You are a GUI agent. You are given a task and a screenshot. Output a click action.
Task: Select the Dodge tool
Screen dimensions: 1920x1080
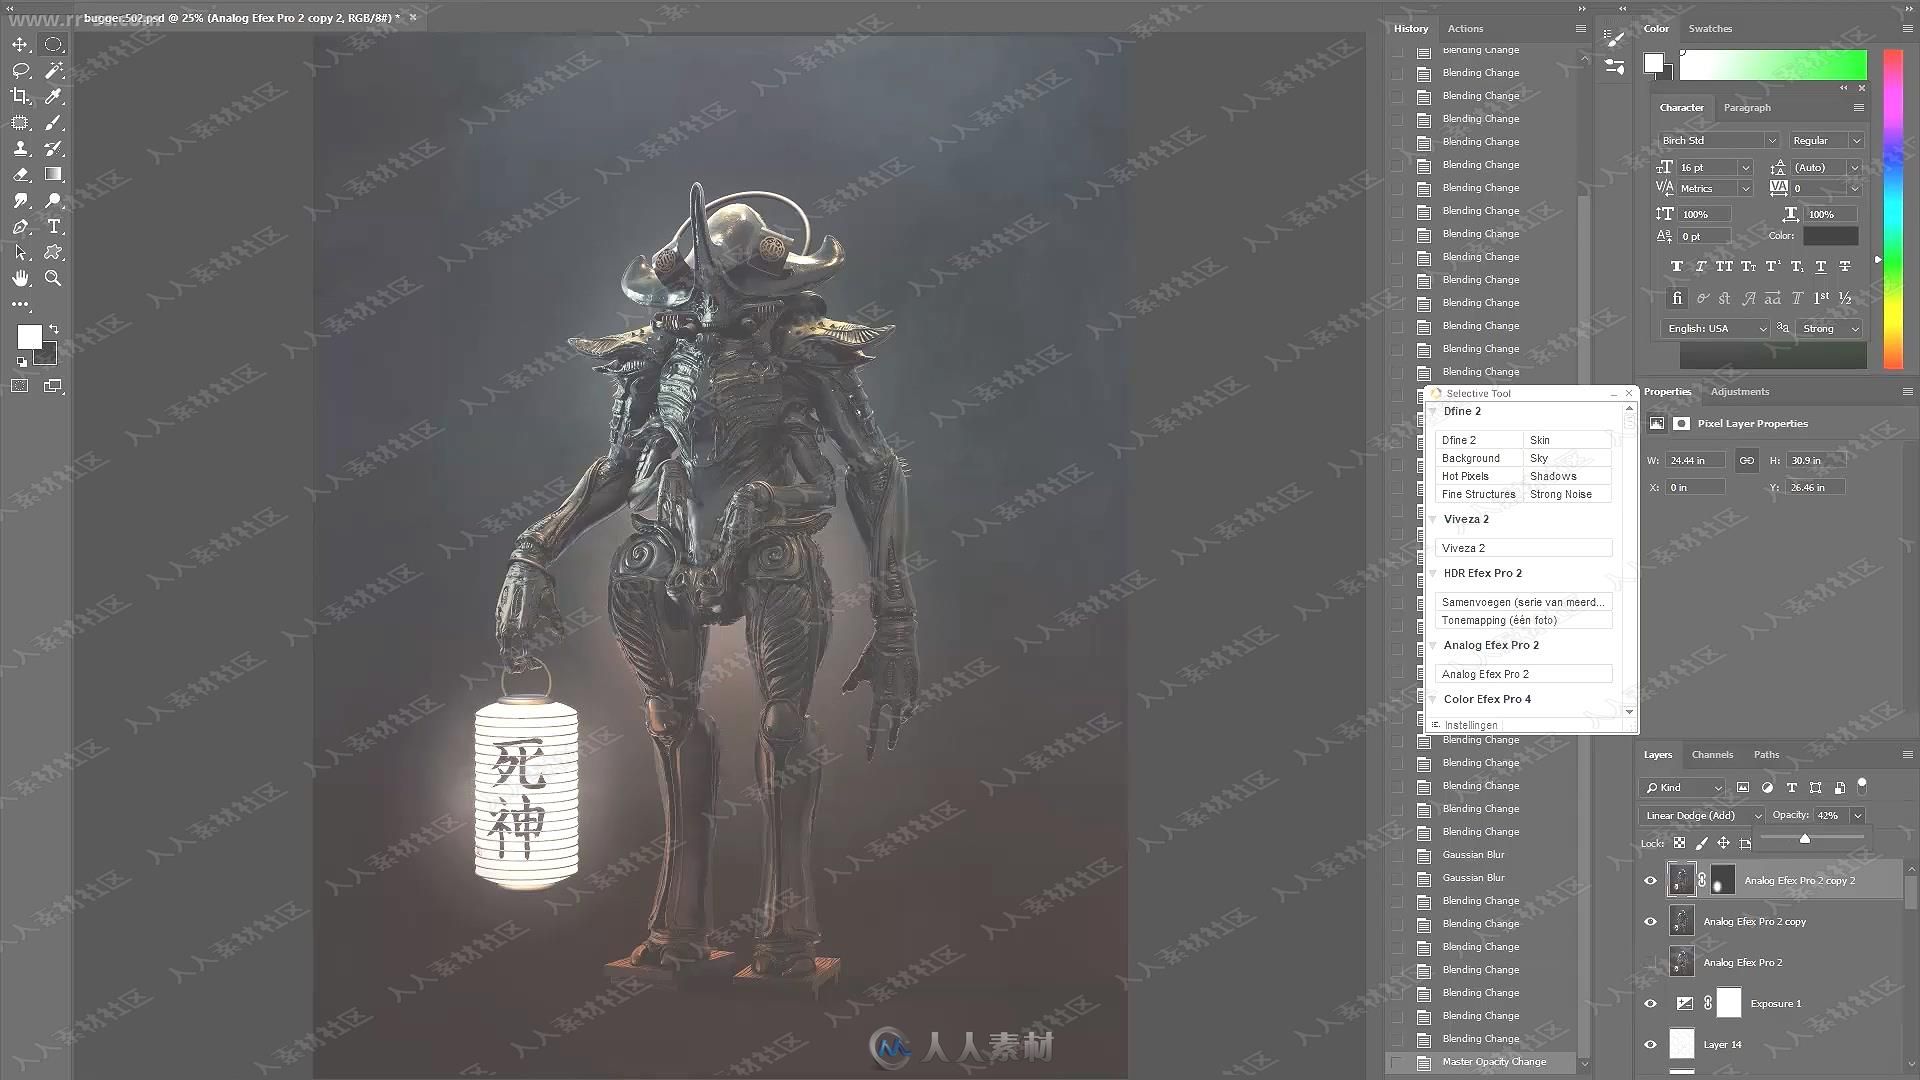(x=53, y=201)
